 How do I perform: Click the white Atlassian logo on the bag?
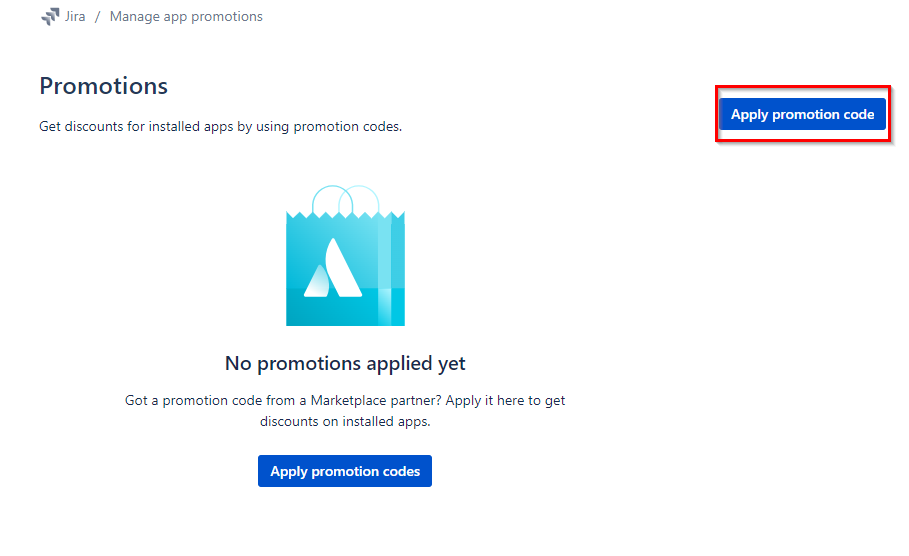334,269
